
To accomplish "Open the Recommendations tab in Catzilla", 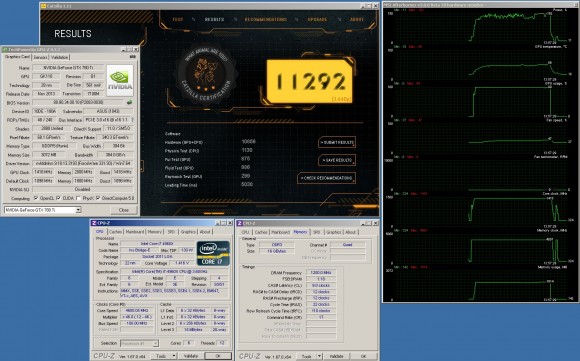I will 266,19.
